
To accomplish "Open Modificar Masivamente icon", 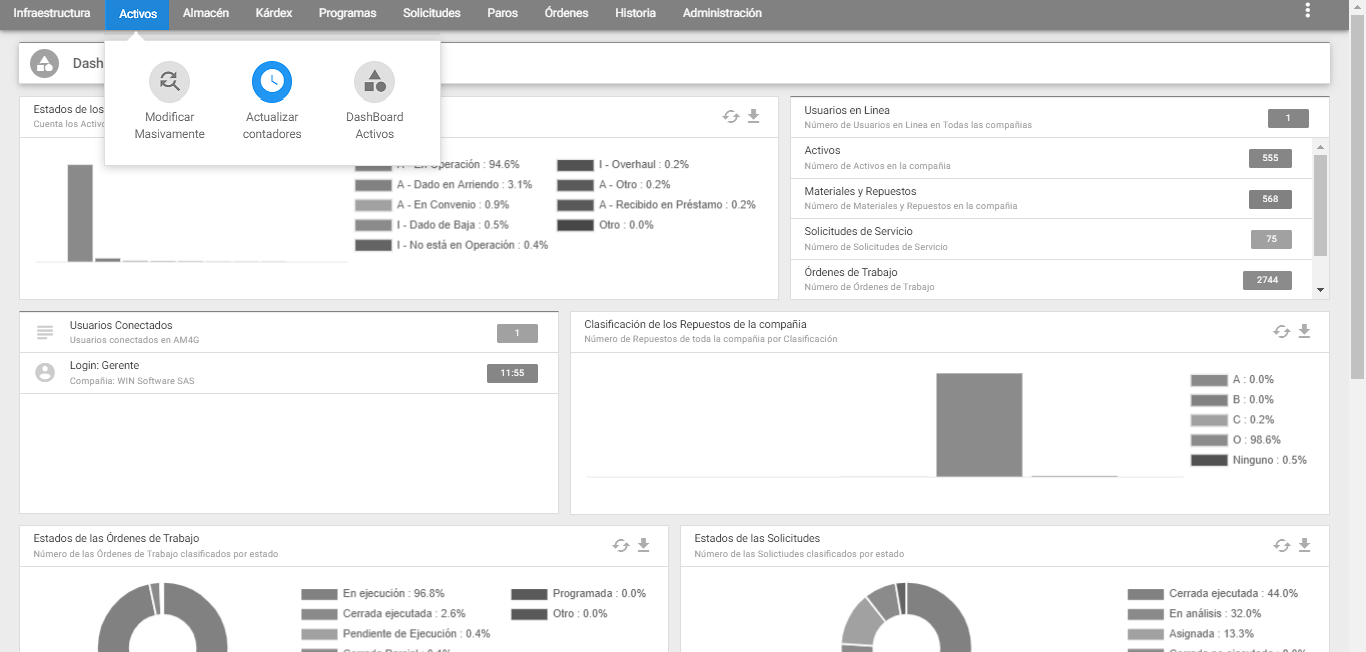I will point(170,81).
